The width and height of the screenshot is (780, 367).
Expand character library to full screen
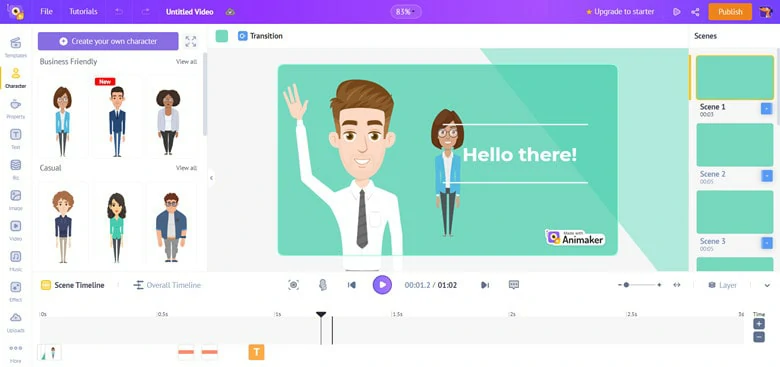click(x=191, y=41)
